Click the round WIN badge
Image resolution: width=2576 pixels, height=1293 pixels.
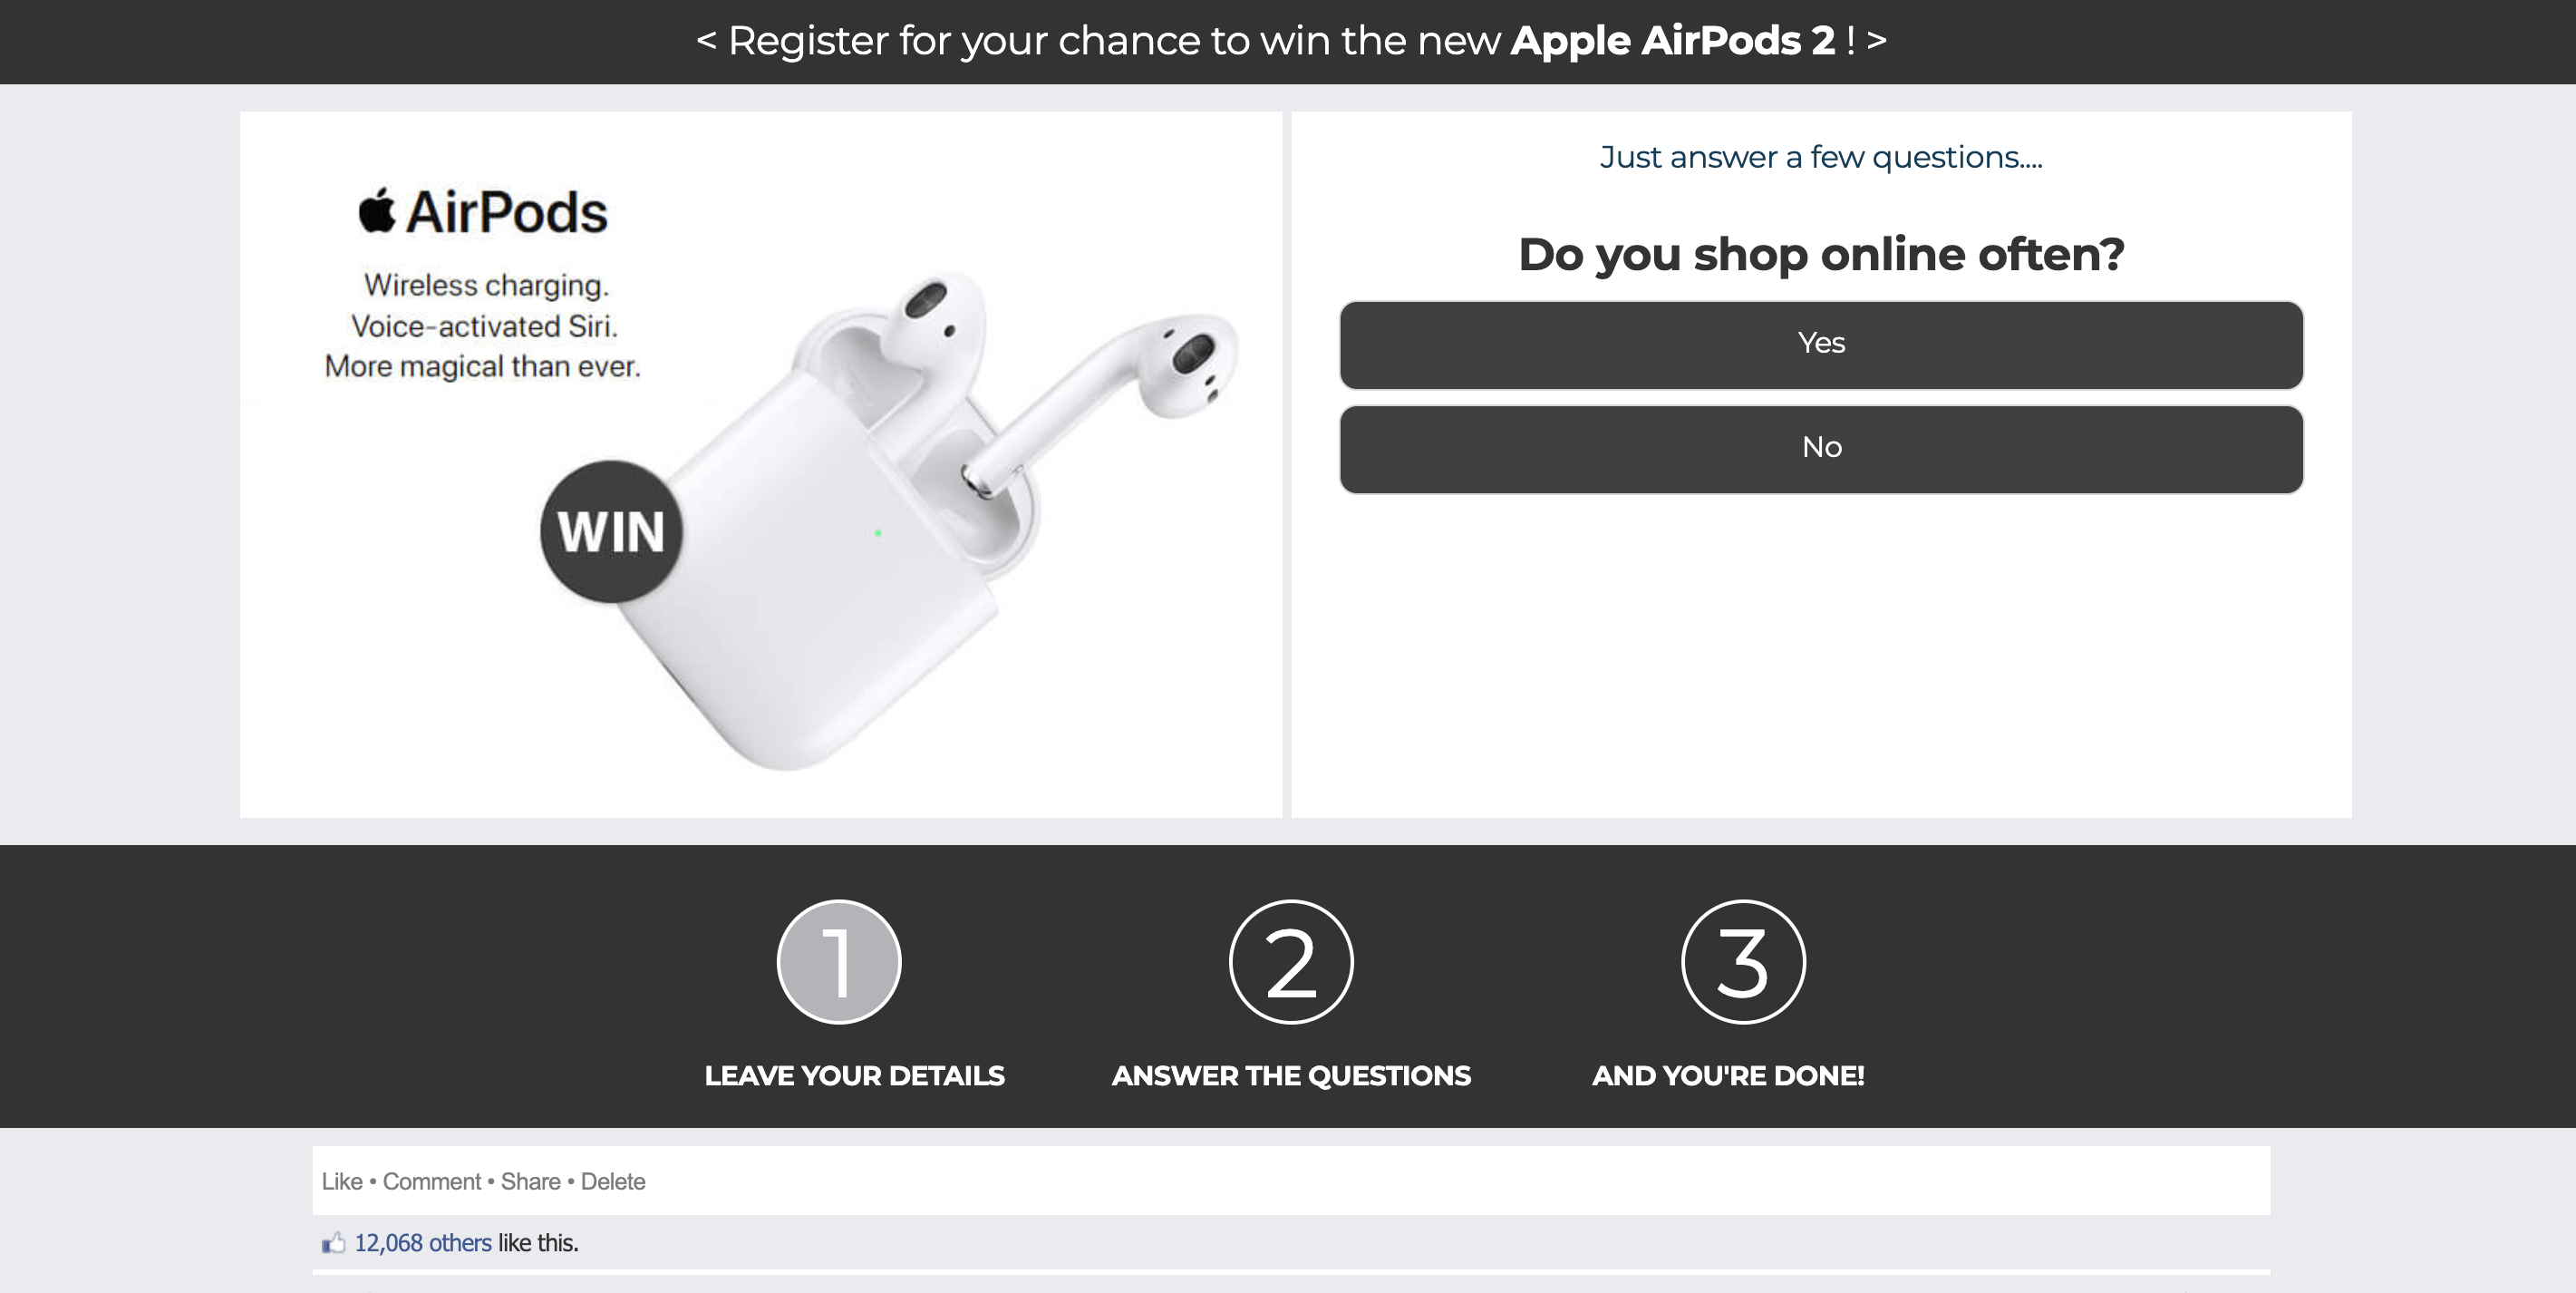(611, 531)
